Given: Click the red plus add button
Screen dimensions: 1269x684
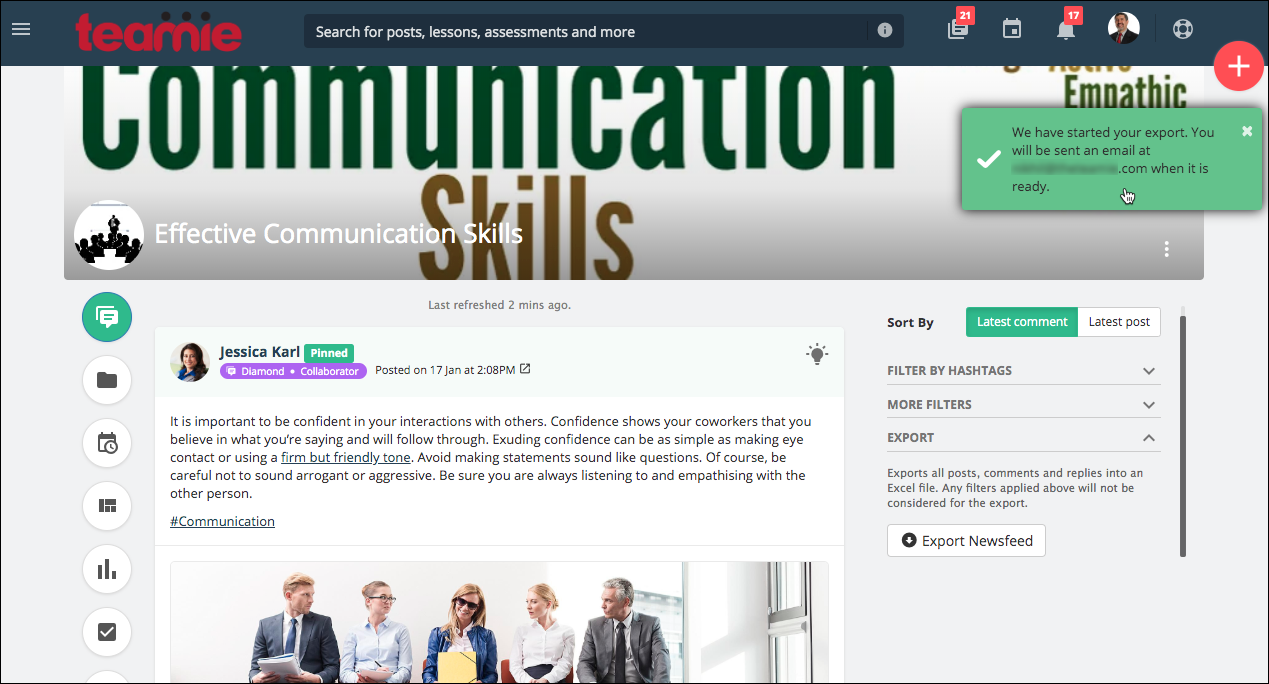Looking at the screenshot, I should point(1239,66).
